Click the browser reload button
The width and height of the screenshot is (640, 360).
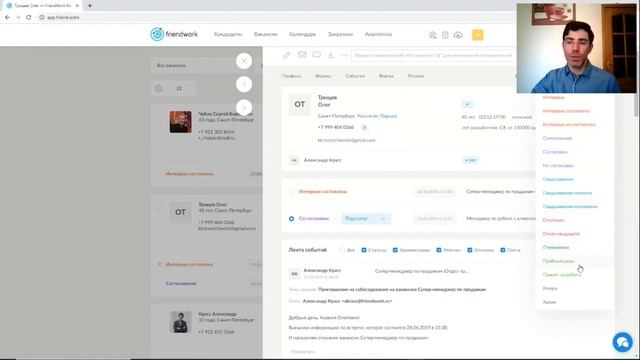coord(28,17)
